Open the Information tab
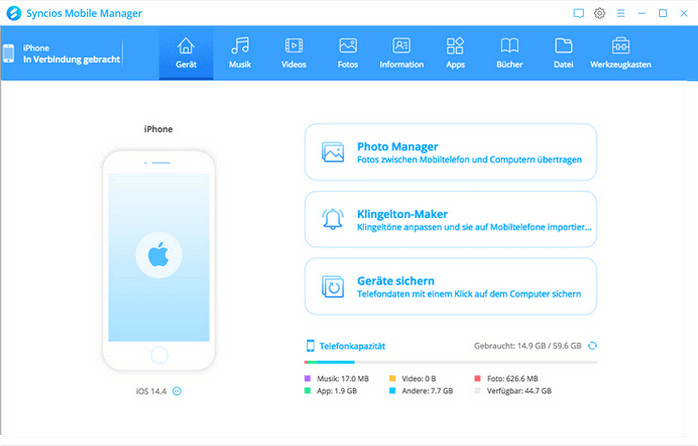Viewport: 698px width, 446px height. [402, 53]
